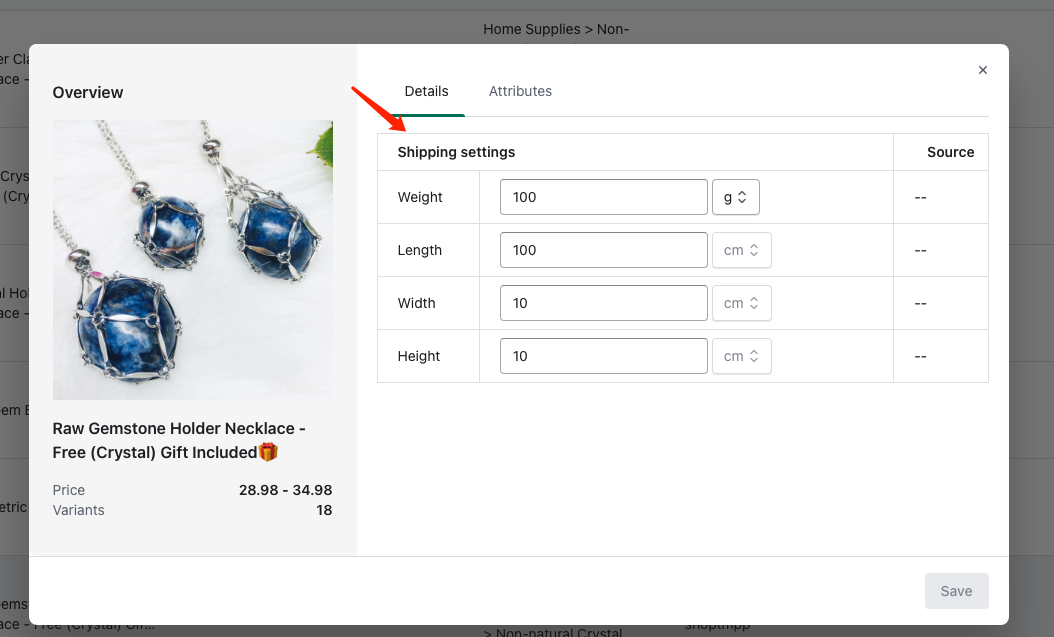Open the weight unit dropdown
This screenshot has height=637, width=1054.
(x=735, y=197)
